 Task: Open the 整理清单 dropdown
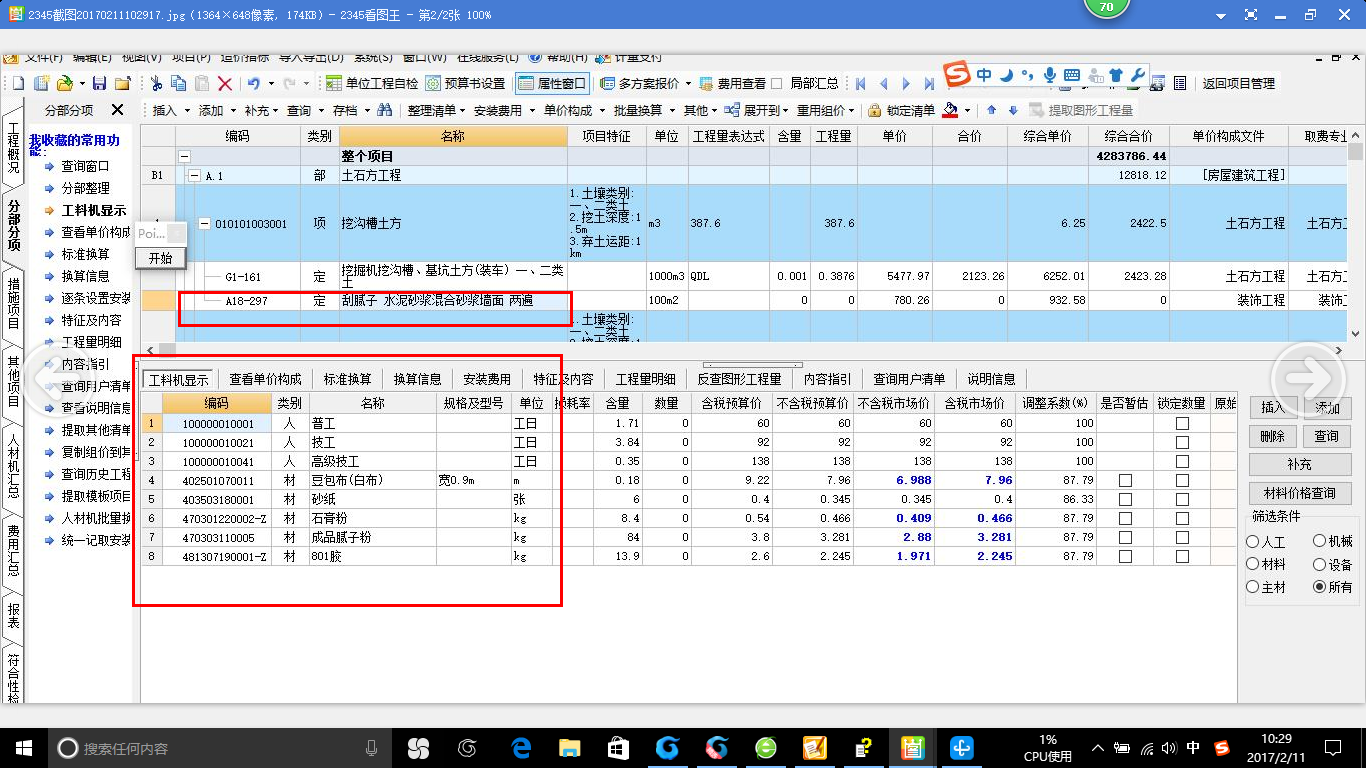[x=436, y=110]
